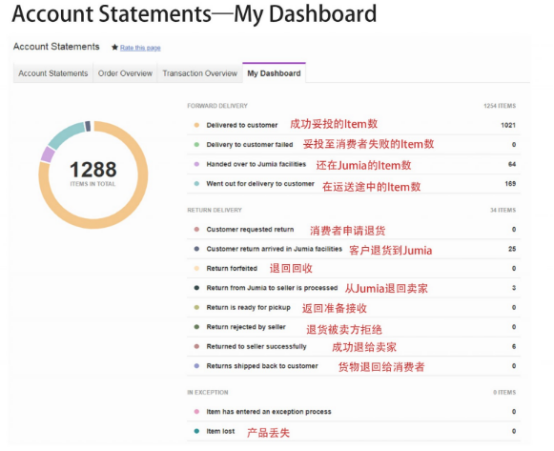Click the dot beside Returned to seller successfully
The width and height of the screenshot is (554, 451).
click(197, 346)
